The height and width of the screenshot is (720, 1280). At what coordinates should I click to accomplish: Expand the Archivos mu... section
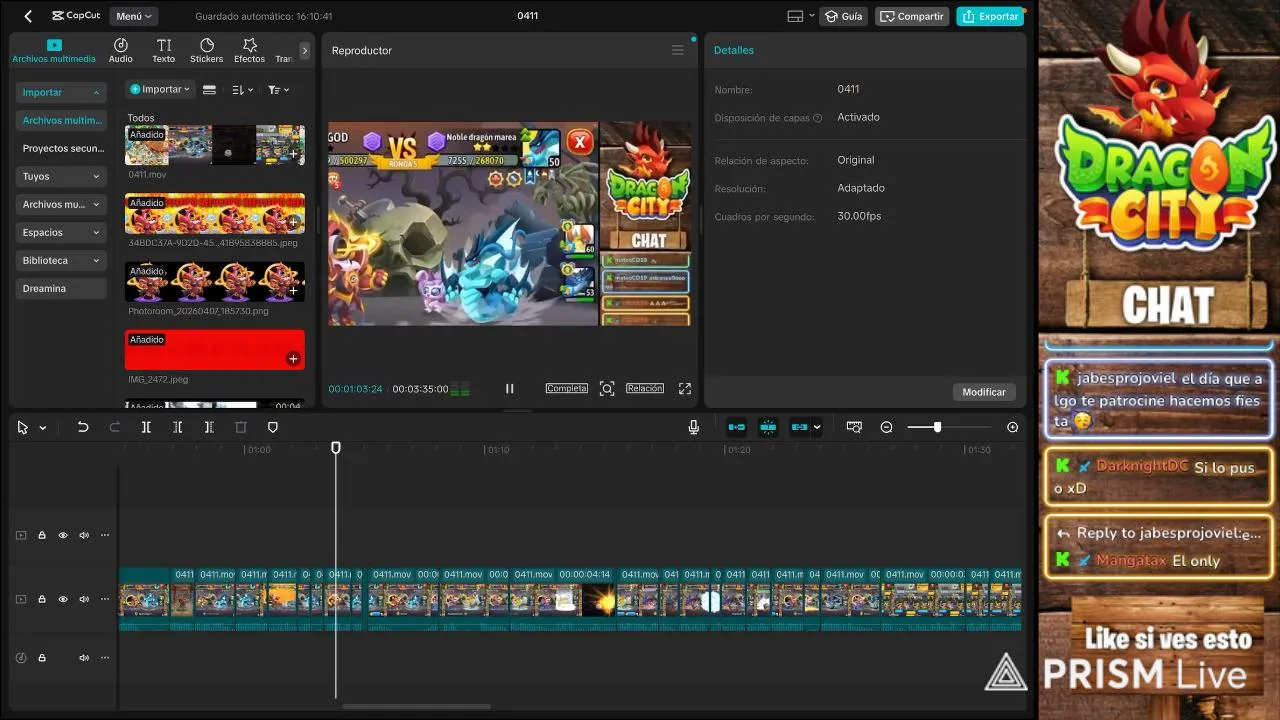point(62,204)
